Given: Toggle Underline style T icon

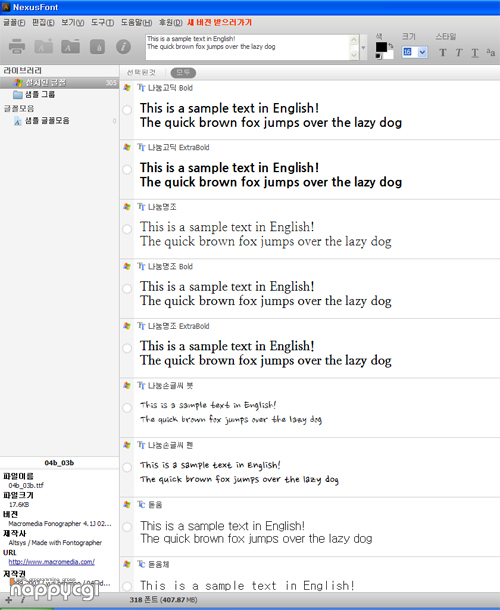Looking at the screenshot, I should pyautogui.click(x=475, y=53).
